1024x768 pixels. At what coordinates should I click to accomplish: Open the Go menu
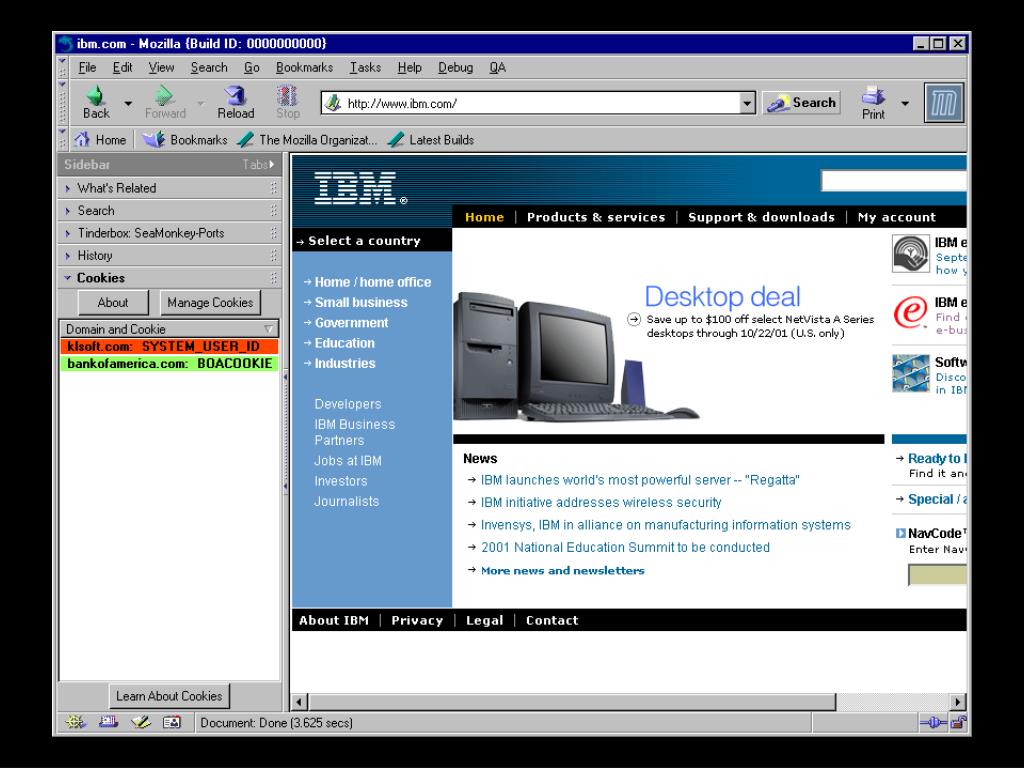tap(251, 67)
